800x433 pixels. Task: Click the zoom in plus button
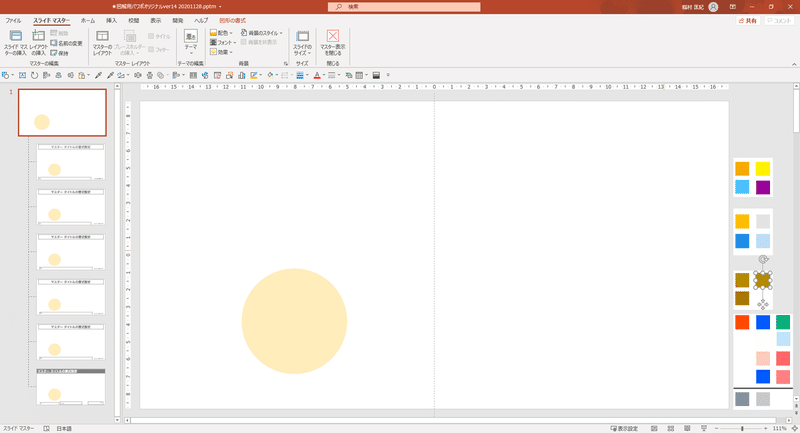pos(766,428)
